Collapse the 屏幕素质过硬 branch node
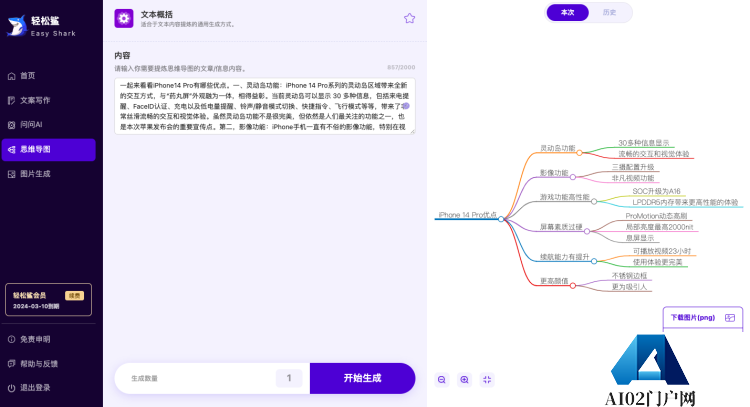The image size is (750, 407). [x=587, y=231]
